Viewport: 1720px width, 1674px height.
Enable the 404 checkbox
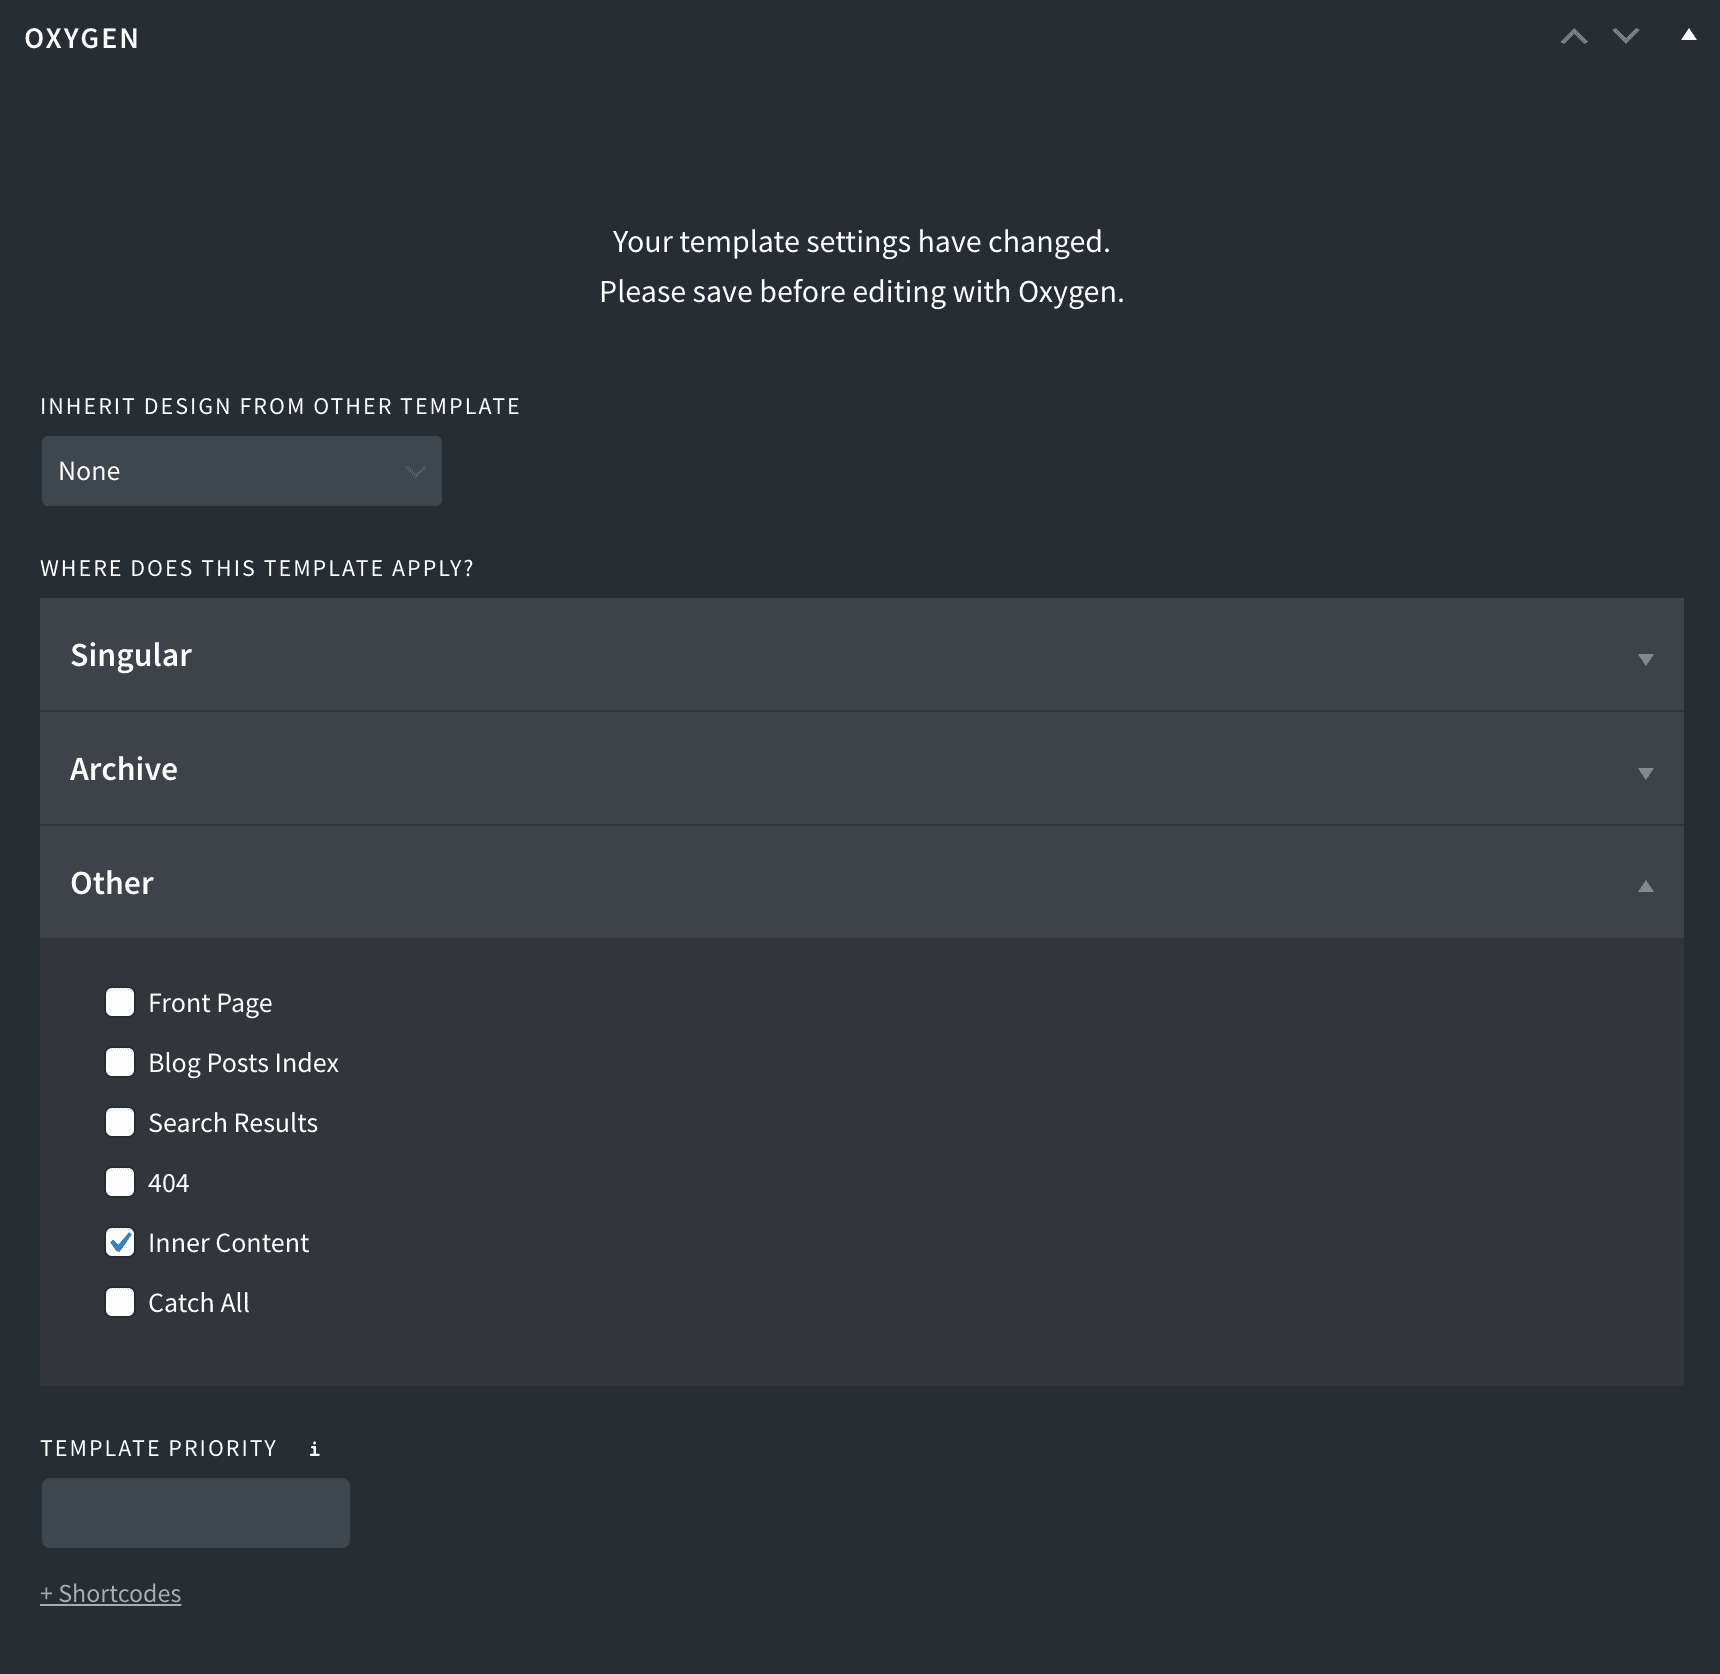(x=120, y=1182)
